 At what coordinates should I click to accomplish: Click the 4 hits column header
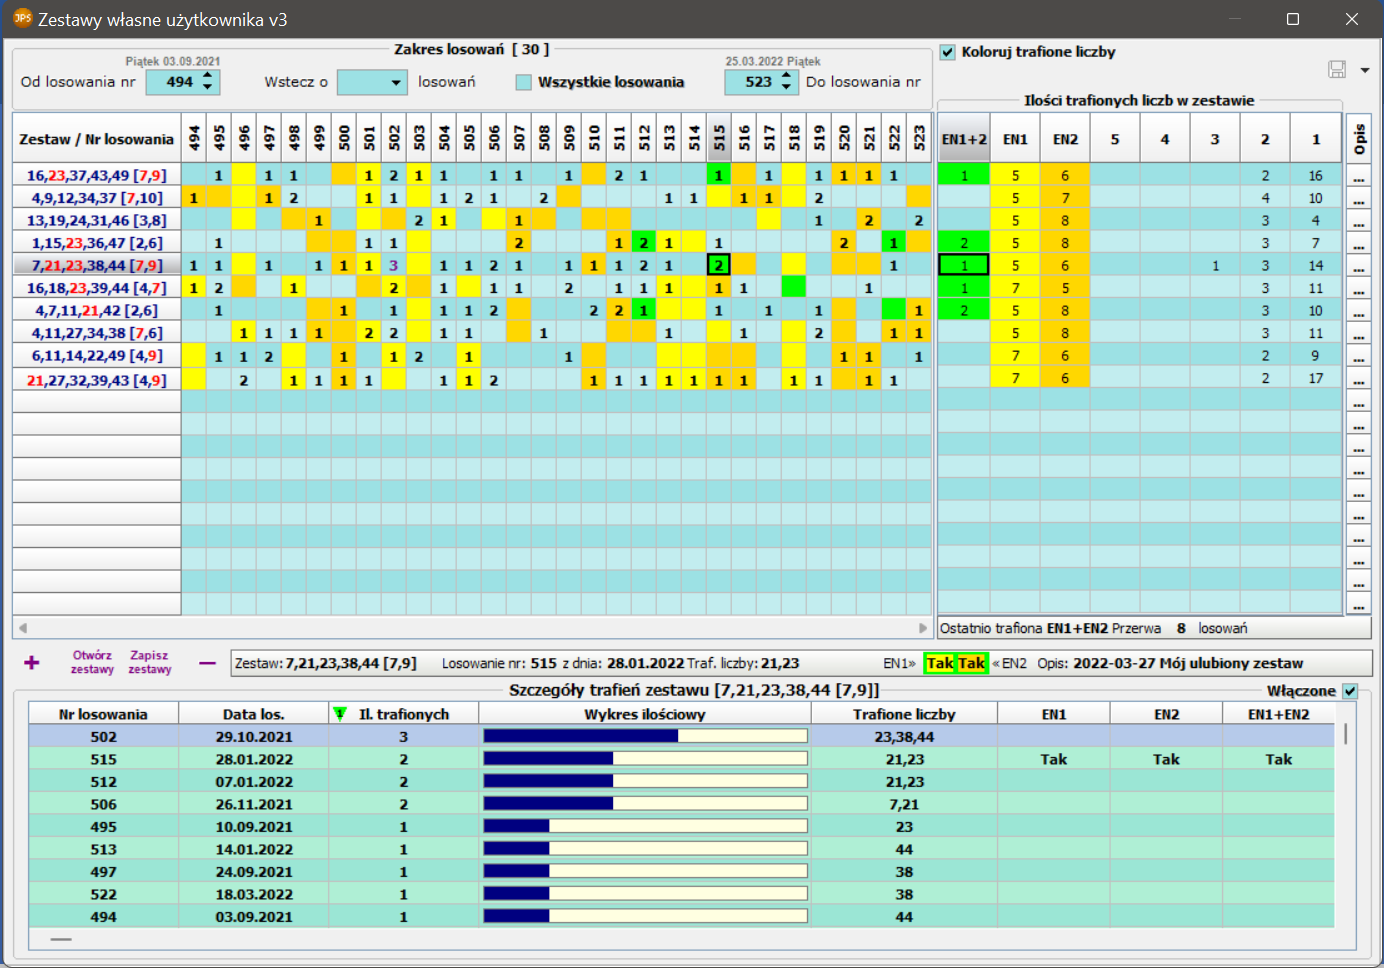[1165, 139]
